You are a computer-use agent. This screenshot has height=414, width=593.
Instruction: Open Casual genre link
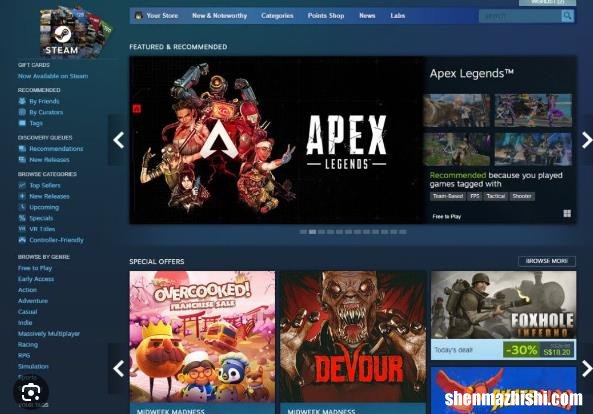coord(27,312)
